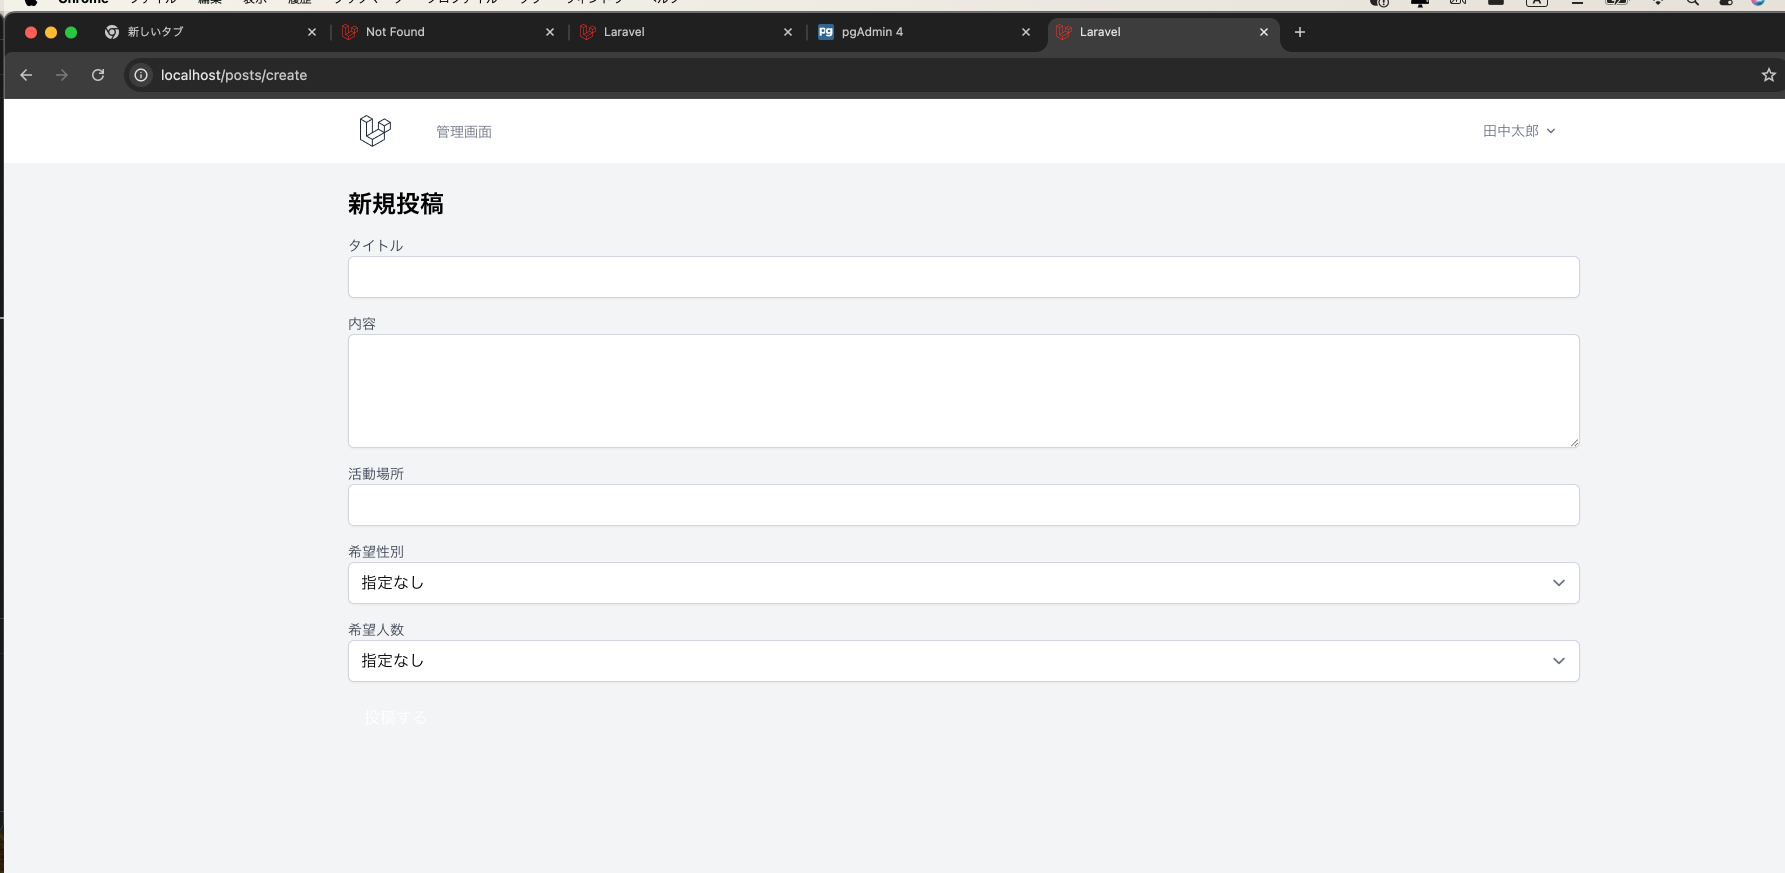The image size is (1785, 873).
Task: Close the Not Found tab
Action: click(550, 32)
